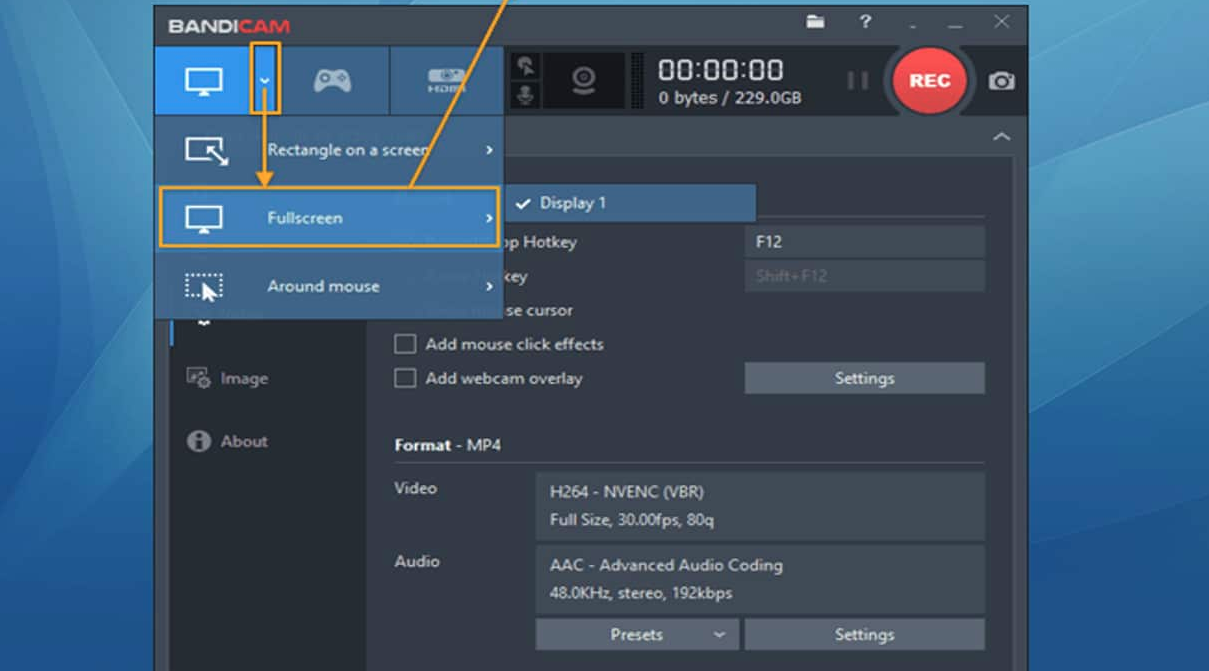Image resolution: width=1209 pixels, height=671 pixels.
Task: Close the Bandicam window
Action: (x=1001, y=22)
